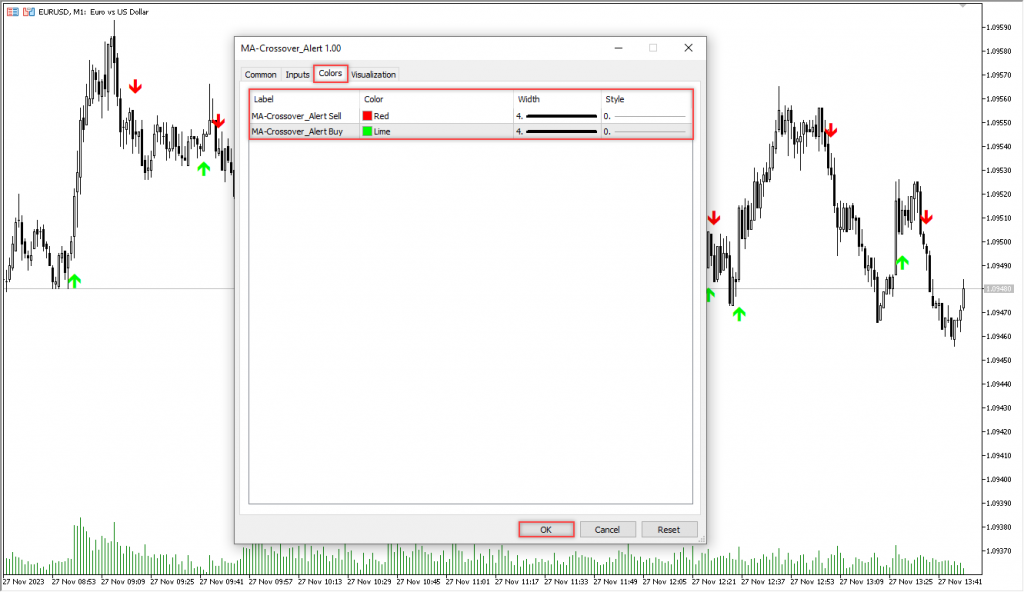
Task: Open the Inputs tab
Action: [x=297, y=74]
